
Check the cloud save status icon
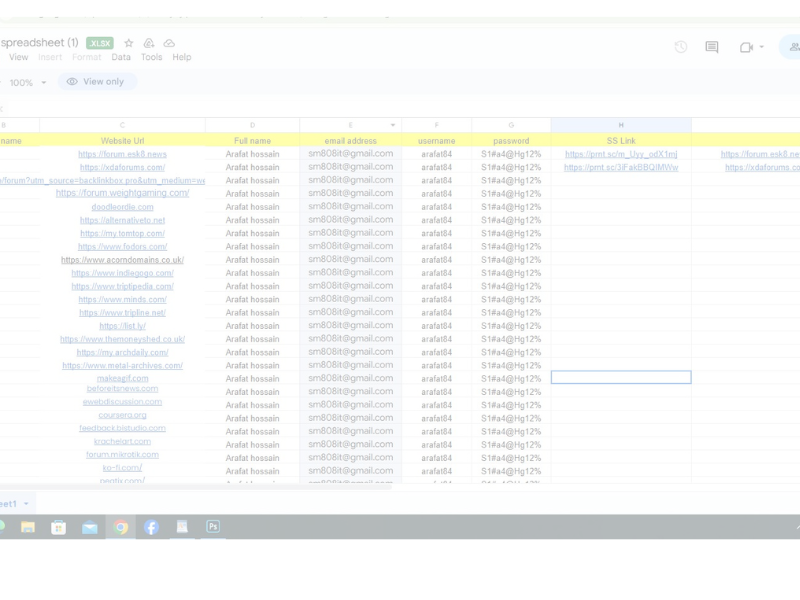click(169, 44)
